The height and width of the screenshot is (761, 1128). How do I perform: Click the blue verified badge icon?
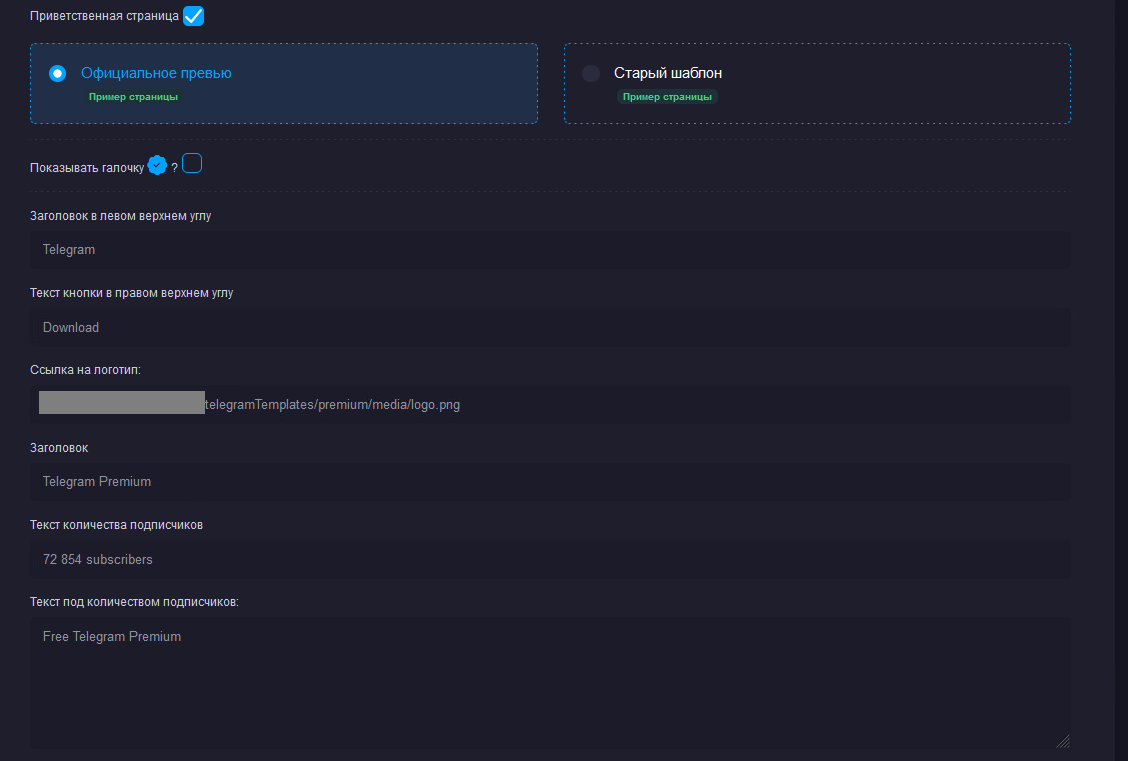[157, 165]
